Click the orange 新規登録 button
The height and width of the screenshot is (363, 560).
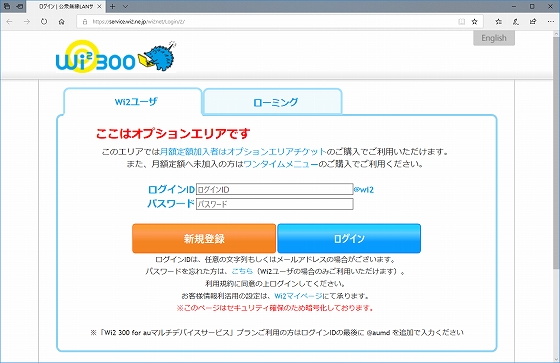[204, 238]
